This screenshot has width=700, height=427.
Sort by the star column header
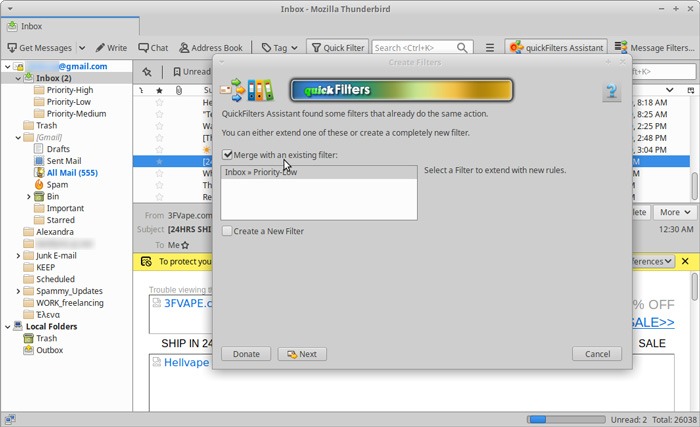(x=159, y=91)
